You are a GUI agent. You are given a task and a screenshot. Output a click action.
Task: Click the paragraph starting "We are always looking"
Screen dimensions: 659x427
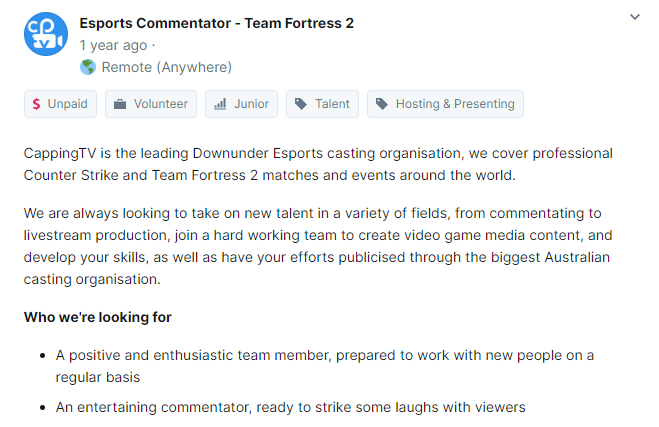tap(318, 246)
